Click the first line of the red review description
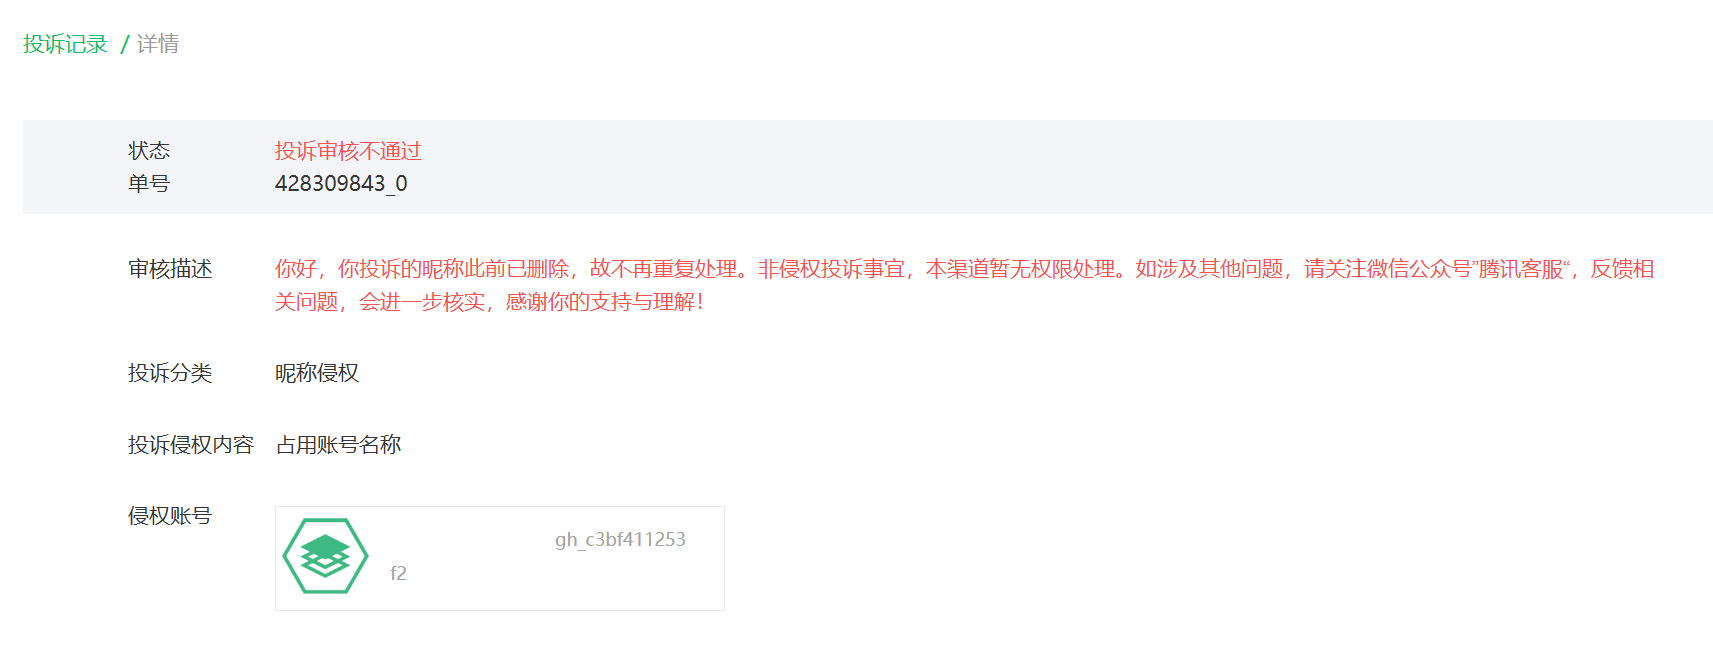The height and width of the screenshot is (654, 1713). [964, 269]
